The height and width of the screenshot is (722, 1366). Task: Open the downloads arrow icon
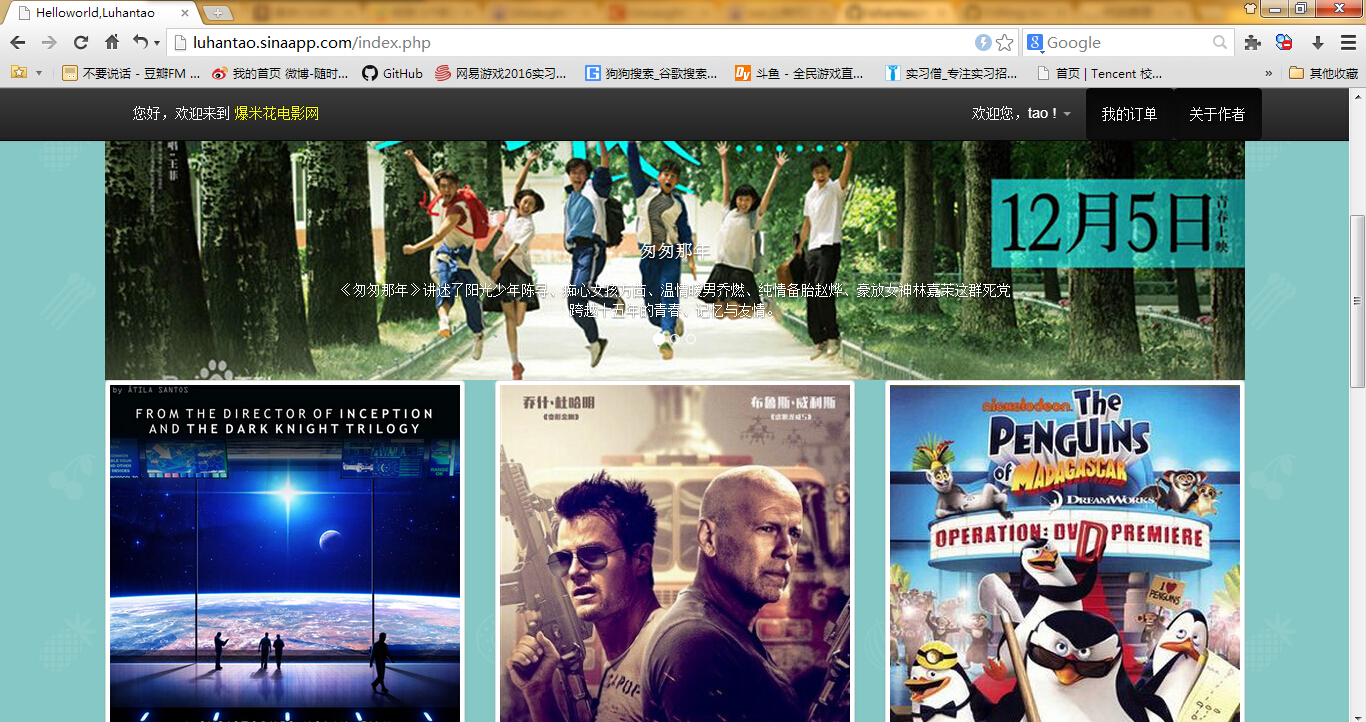click(1318, 43)
